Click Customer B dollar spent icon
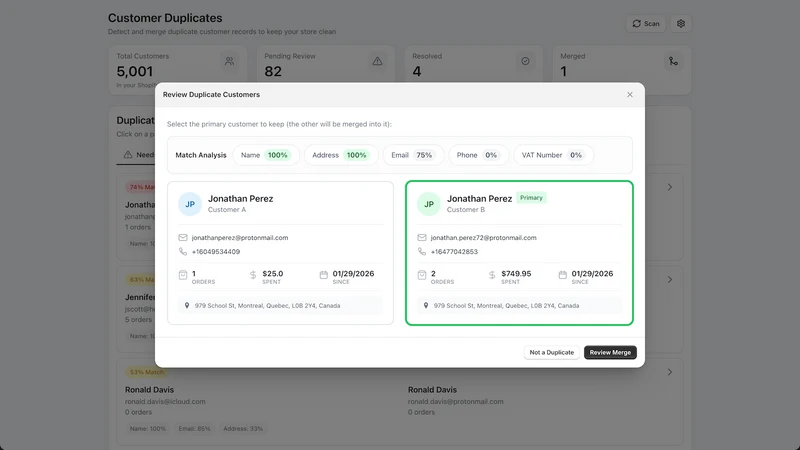The image size is (800, 450). click(x=492, y=275)
